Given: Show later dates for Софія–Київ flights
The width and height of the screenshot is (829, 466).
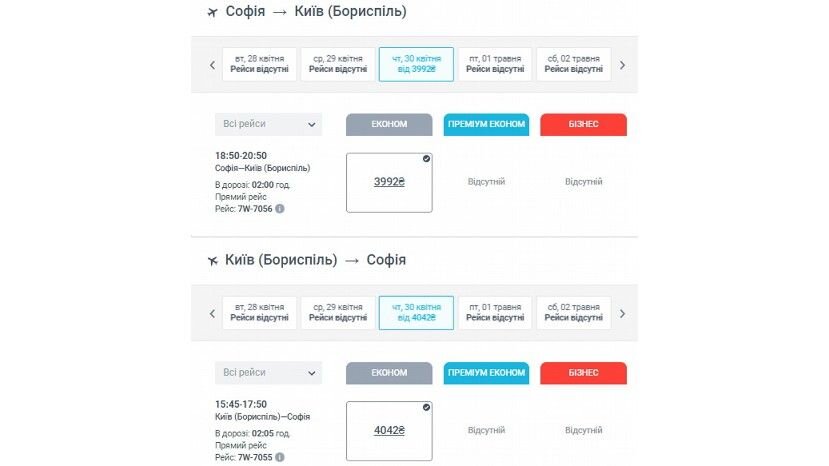Looking at the screenshot, I should (622, 65).
